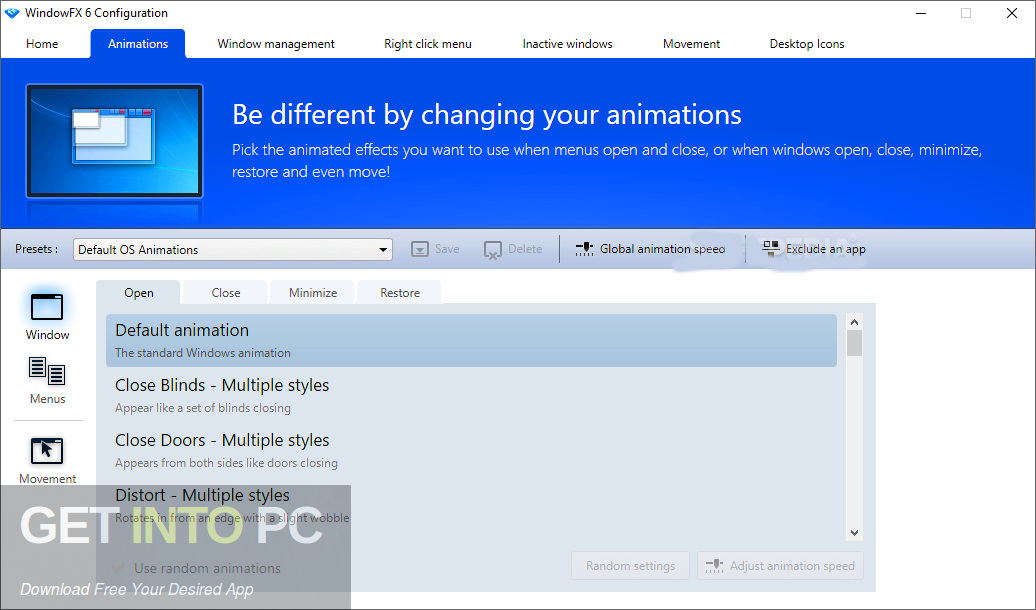1036x610 pixels.
Task: Click the Exclude an app icon
Action: point(770,248)
